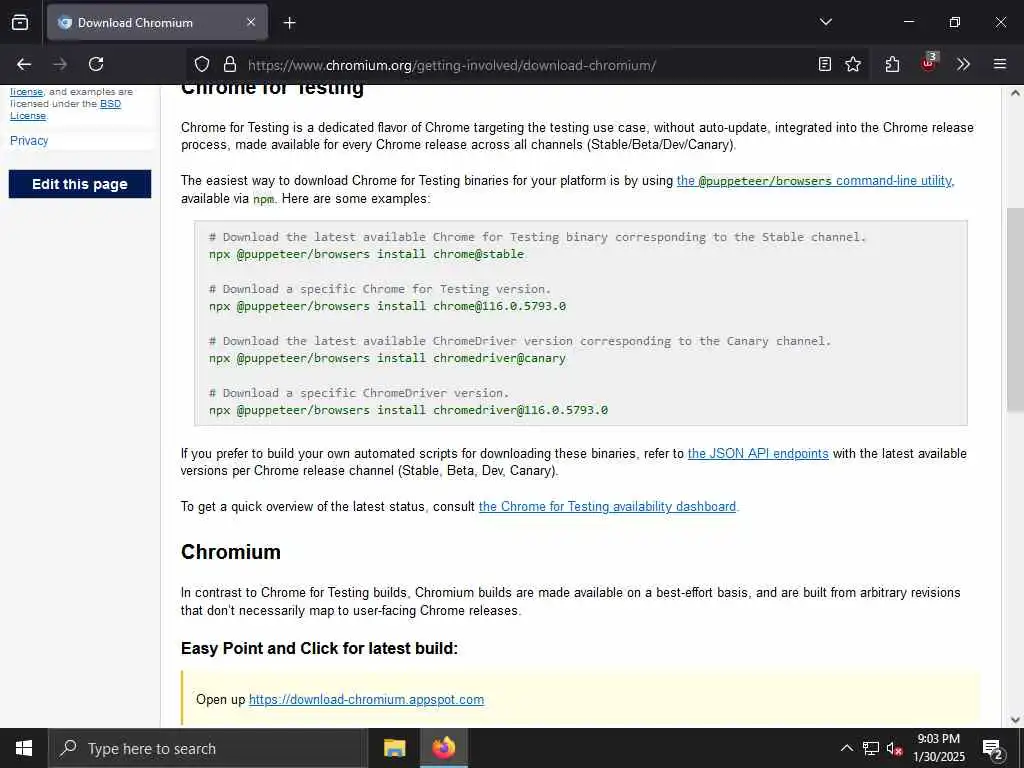Screen dimensions: 1024x768
Task: Open the notification center icon
Action: (993, 749)
